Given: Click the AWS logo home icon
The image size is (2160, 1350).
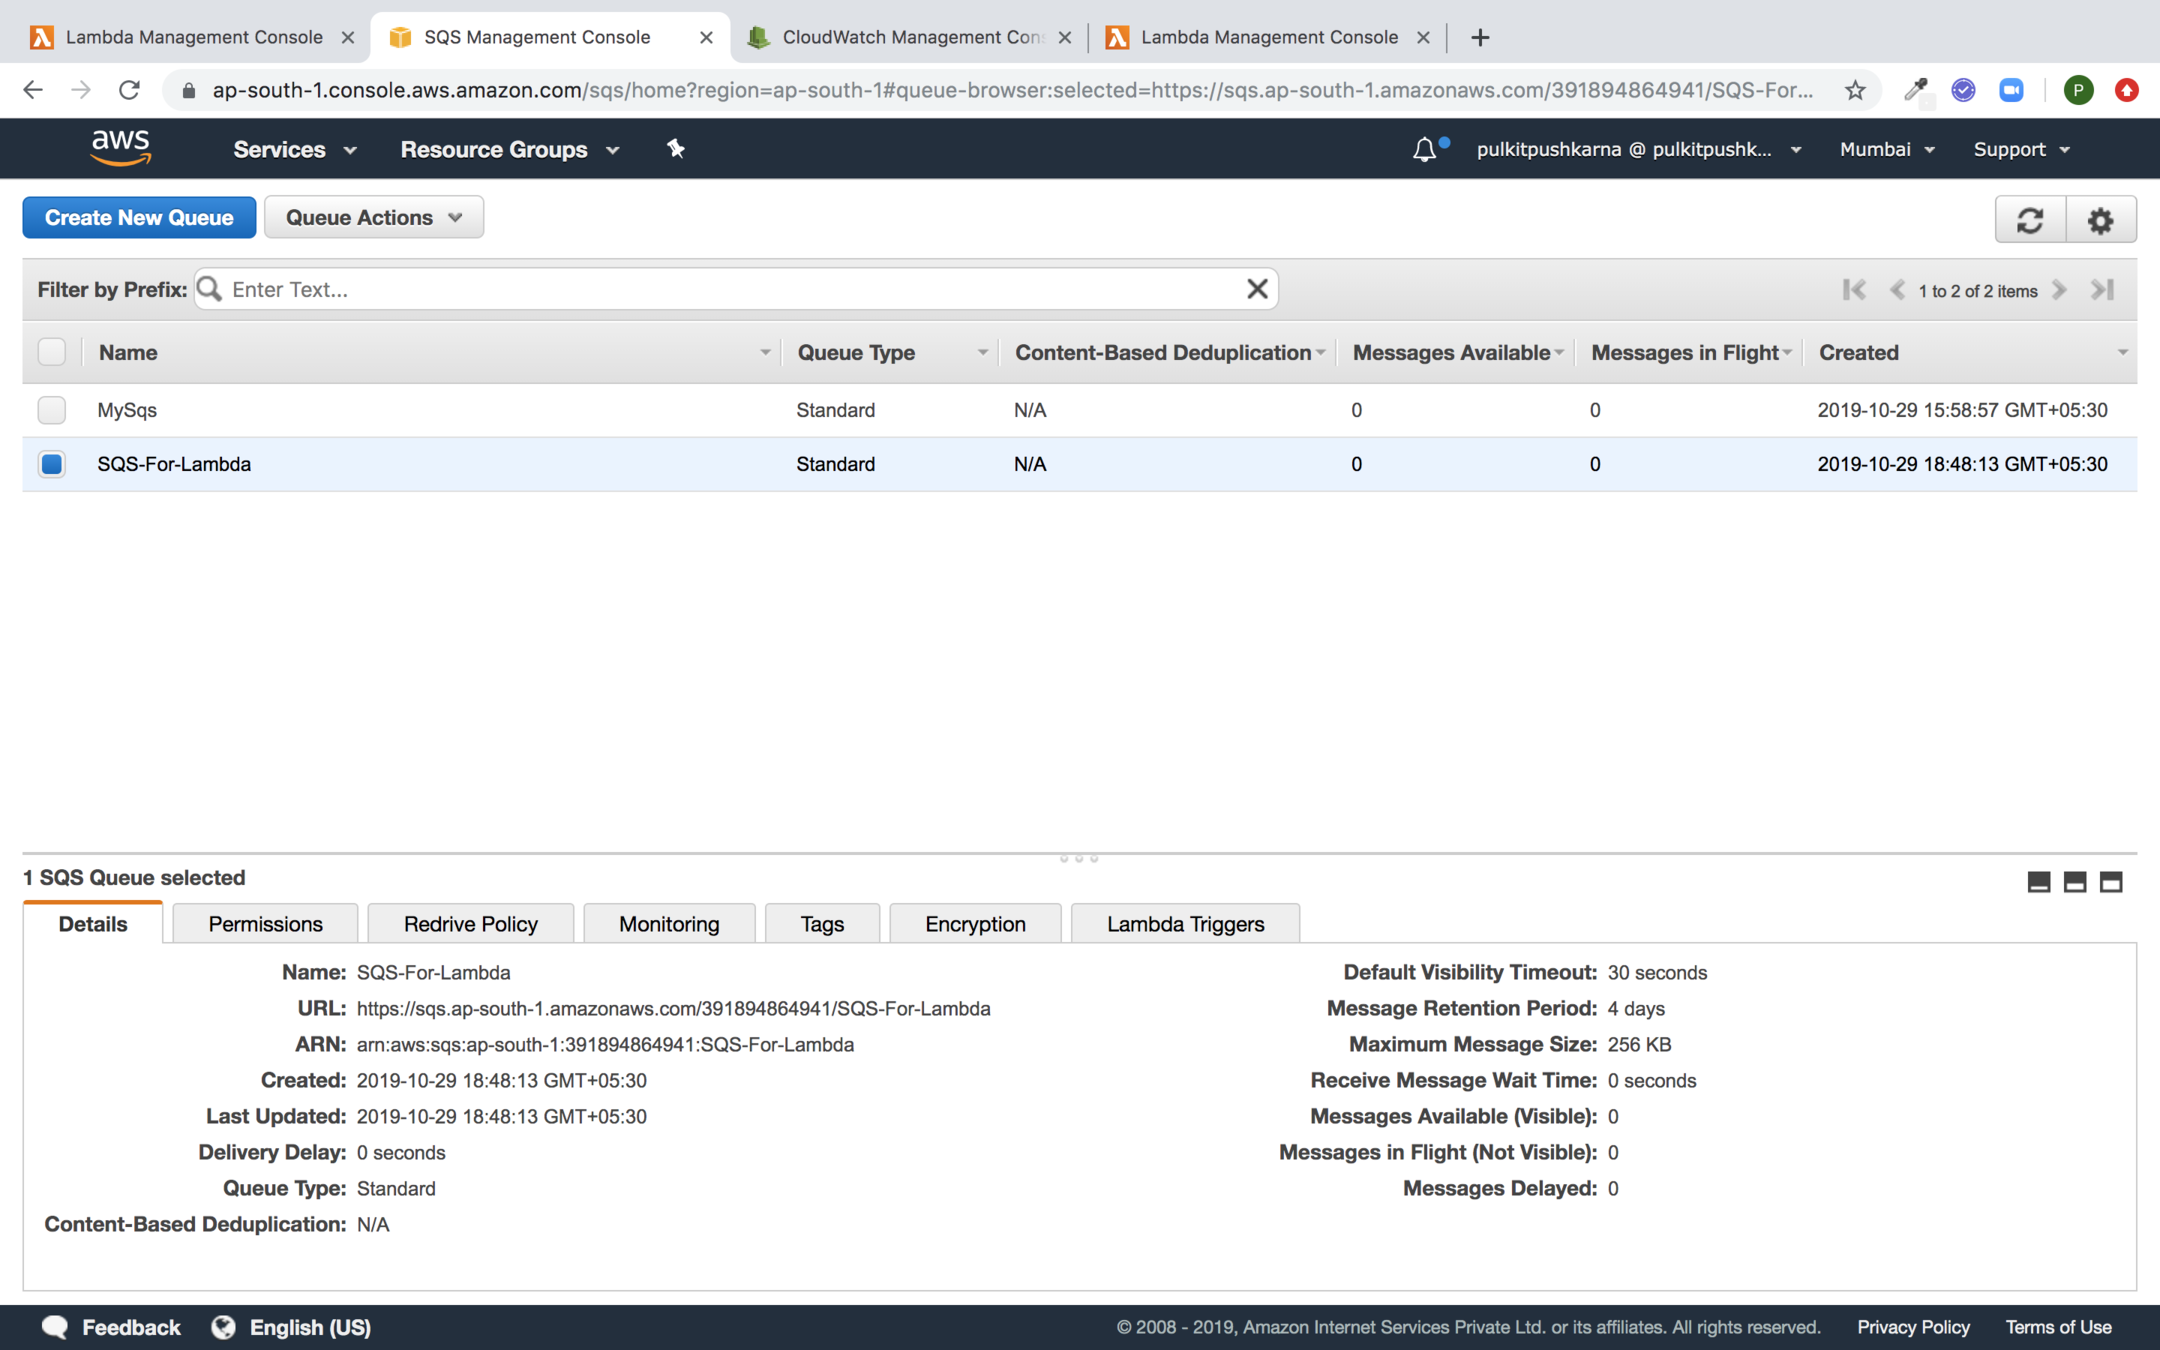Looking at the screenshot, I should point(121,148).
